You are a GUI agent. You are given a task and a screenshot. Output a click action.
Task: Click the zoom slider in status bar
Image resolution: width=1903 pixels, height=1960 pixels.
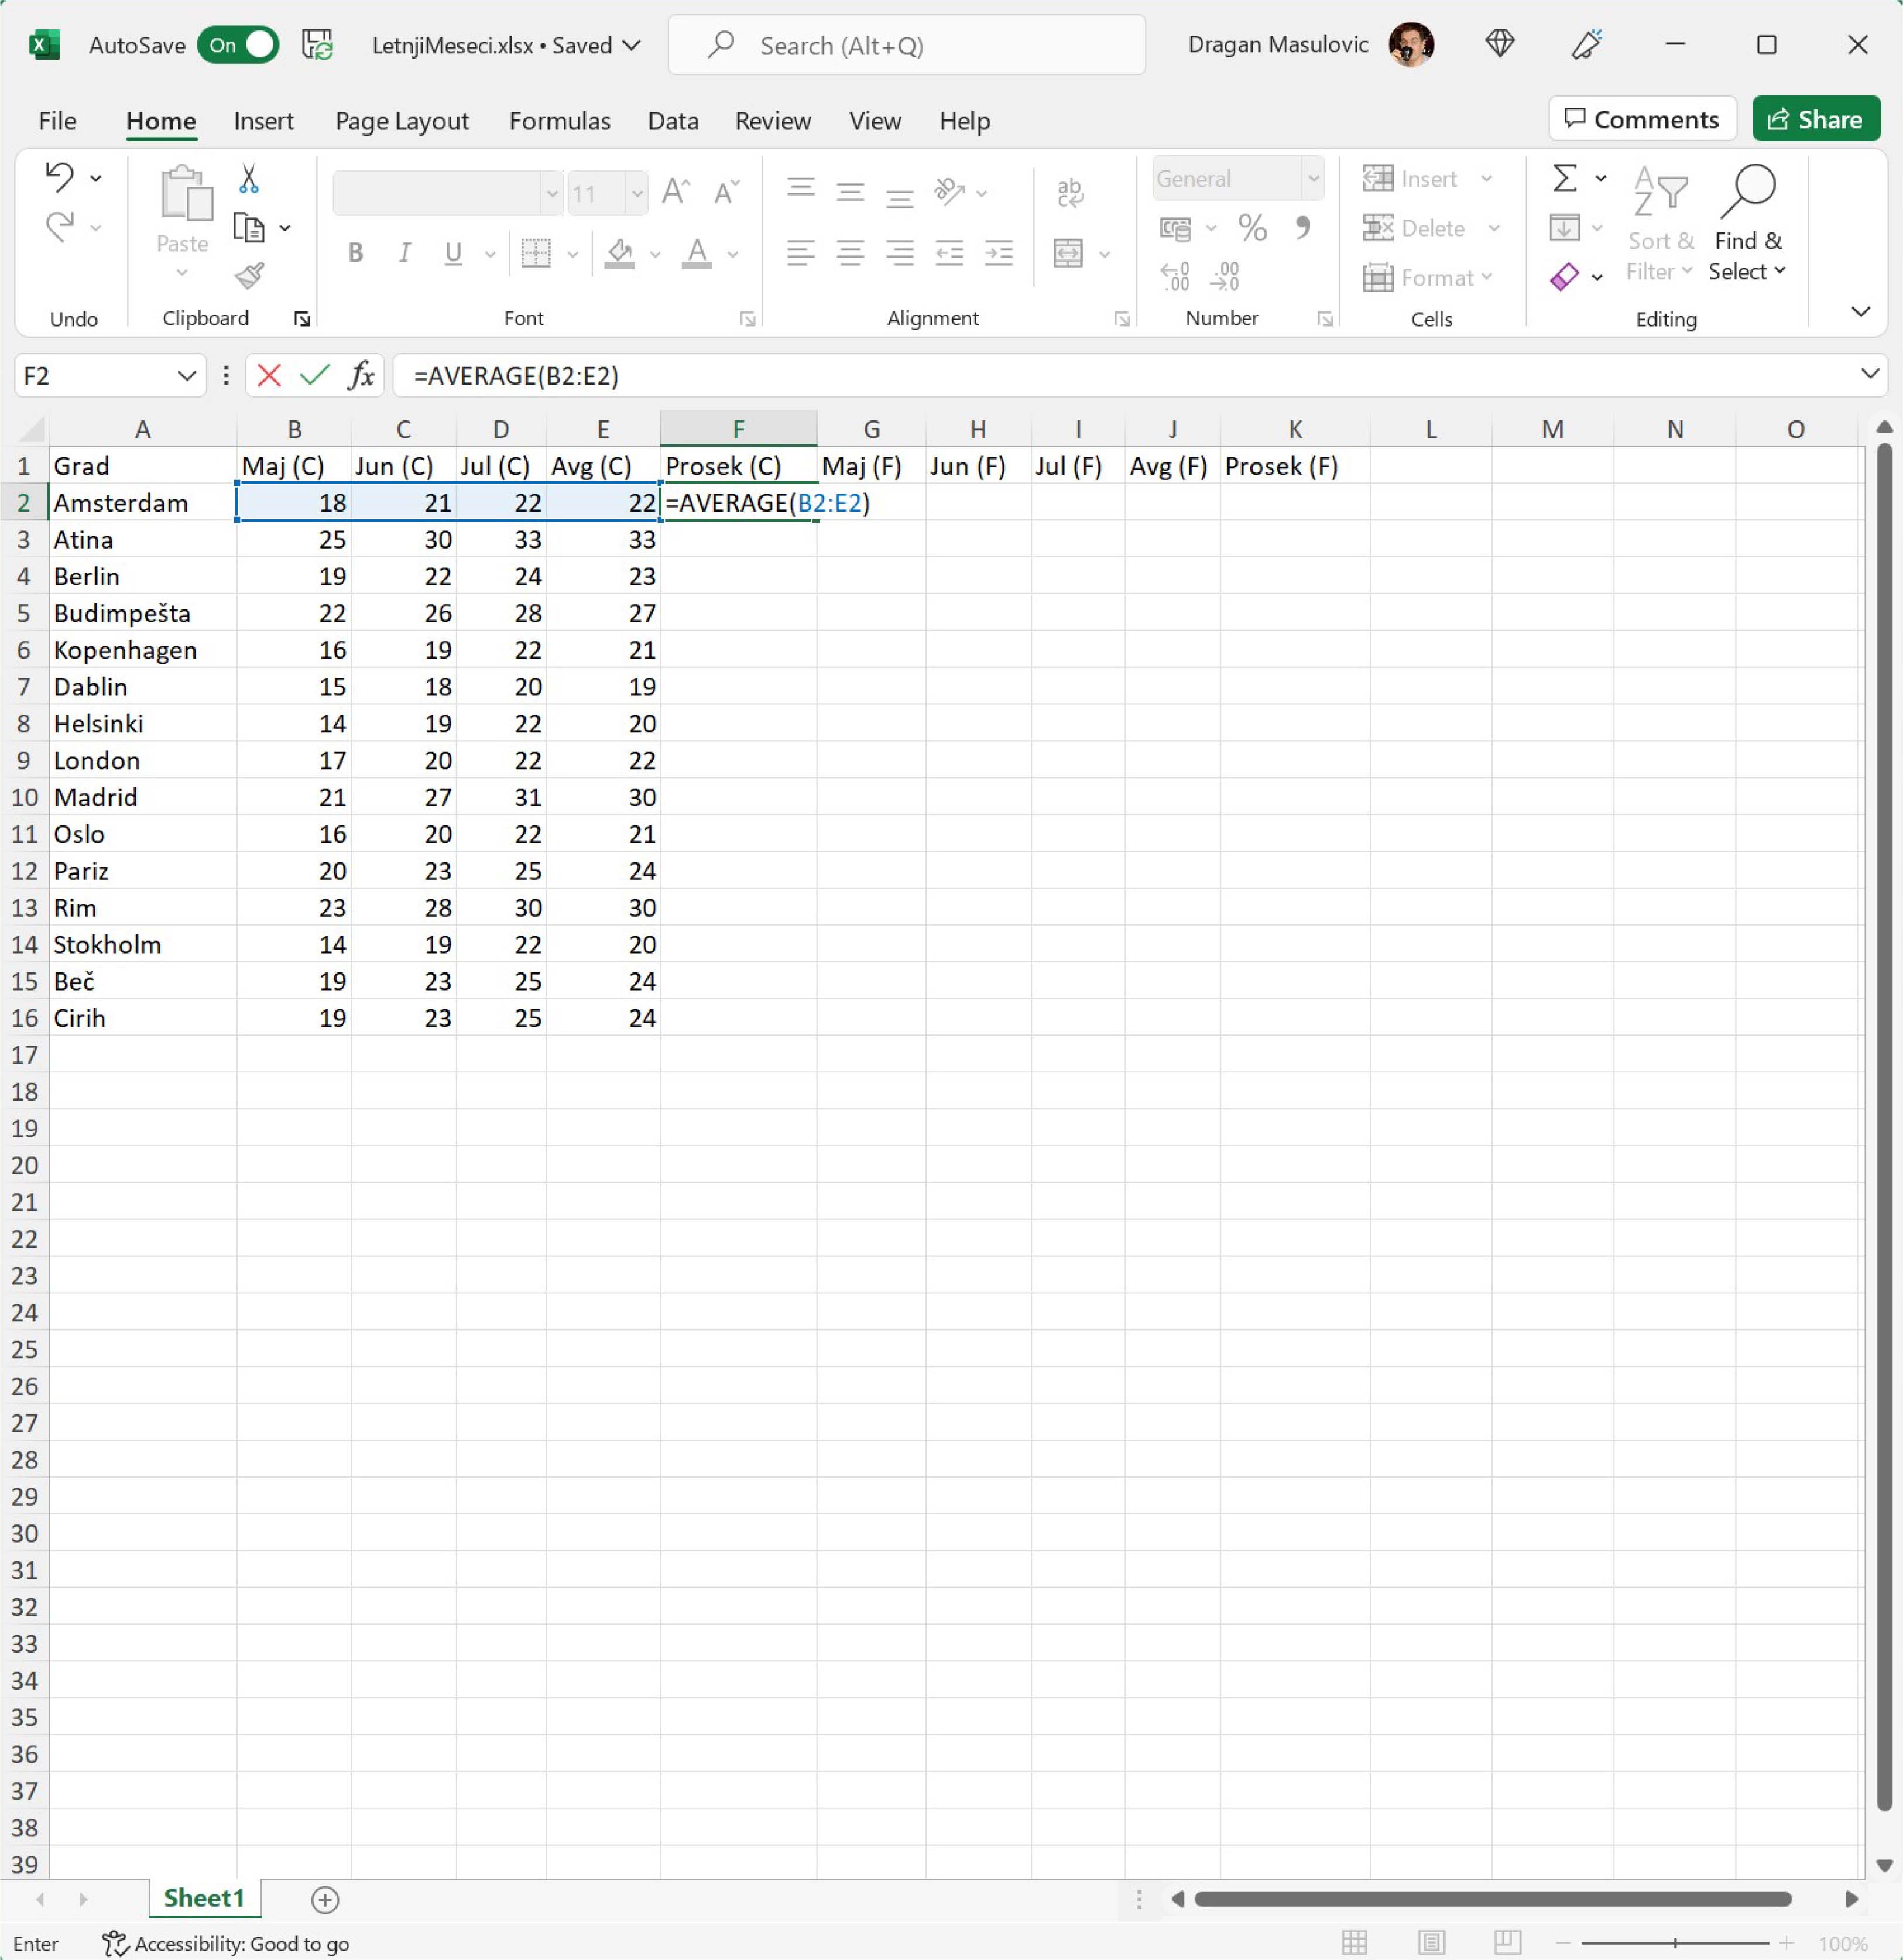(x=1675, y=1943)
